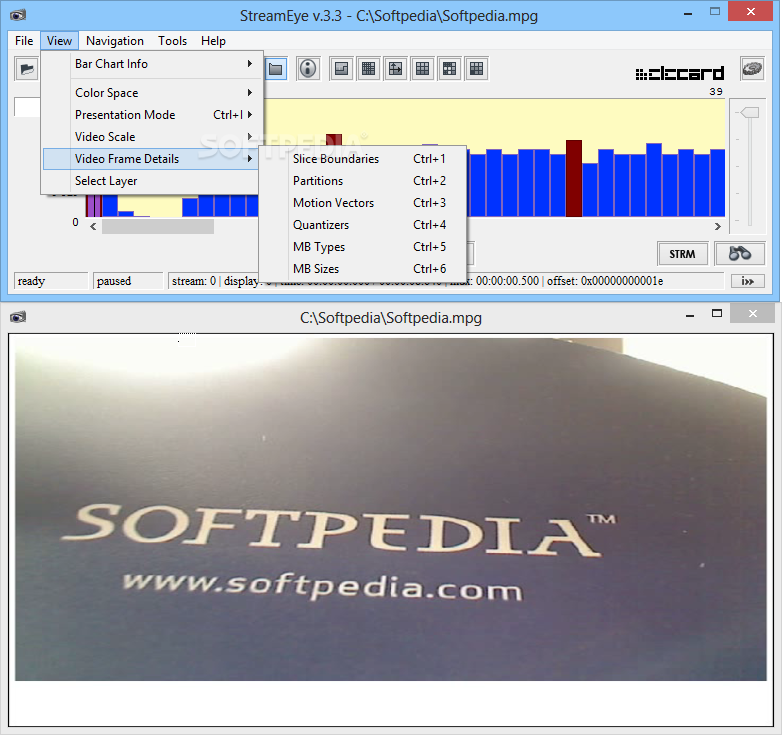Click the i>> expand button in status bar
The width and height of the screenshot is (782, 735).
[747, 281]
